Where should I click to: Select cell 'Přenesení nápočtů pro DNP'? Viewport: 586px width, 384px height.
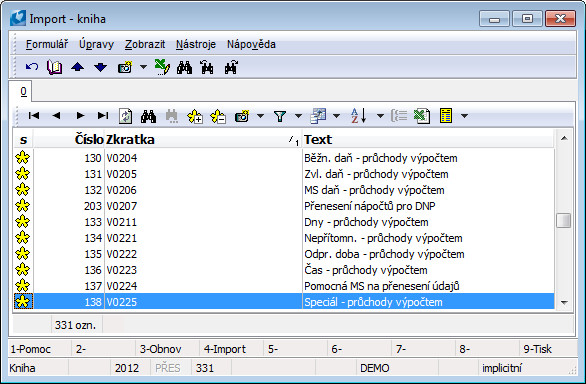pos(428,206)
